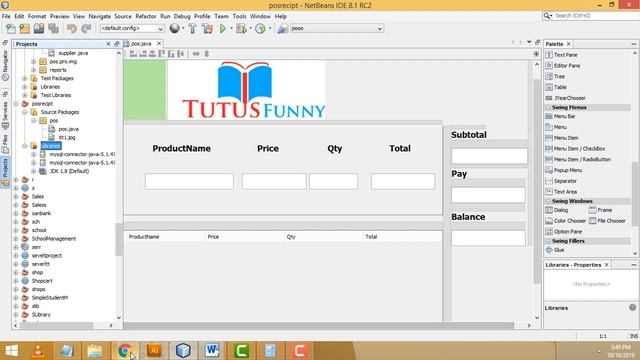
Task: Click the New Project toolbar icon
Action: click(25, 29)
